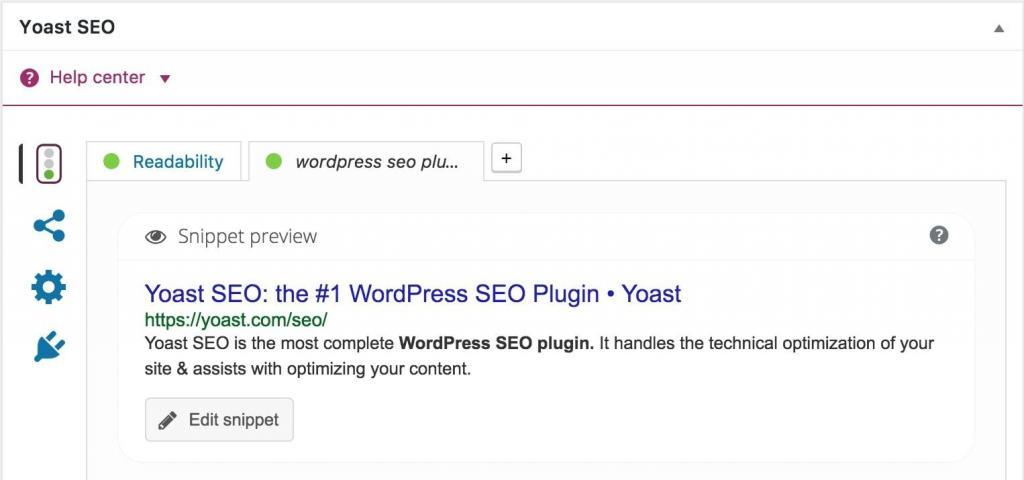This screenshot has height=480, width=1024.
Task: Click the eye icon beside Snippet preview
Action: 155,237
